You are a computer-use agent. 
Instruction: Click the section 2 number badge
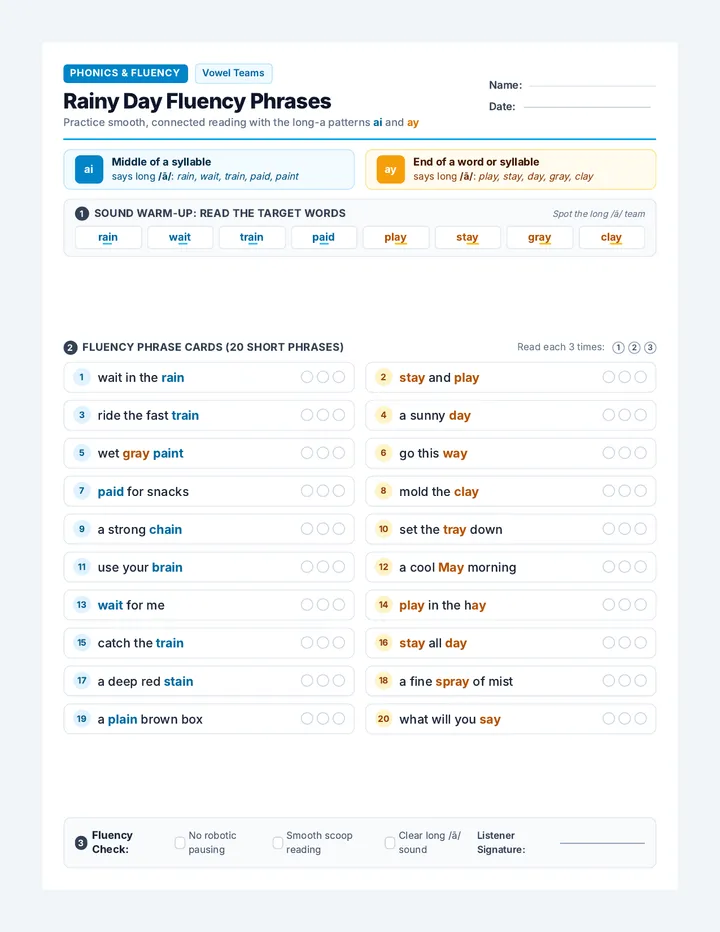(70, 348)
